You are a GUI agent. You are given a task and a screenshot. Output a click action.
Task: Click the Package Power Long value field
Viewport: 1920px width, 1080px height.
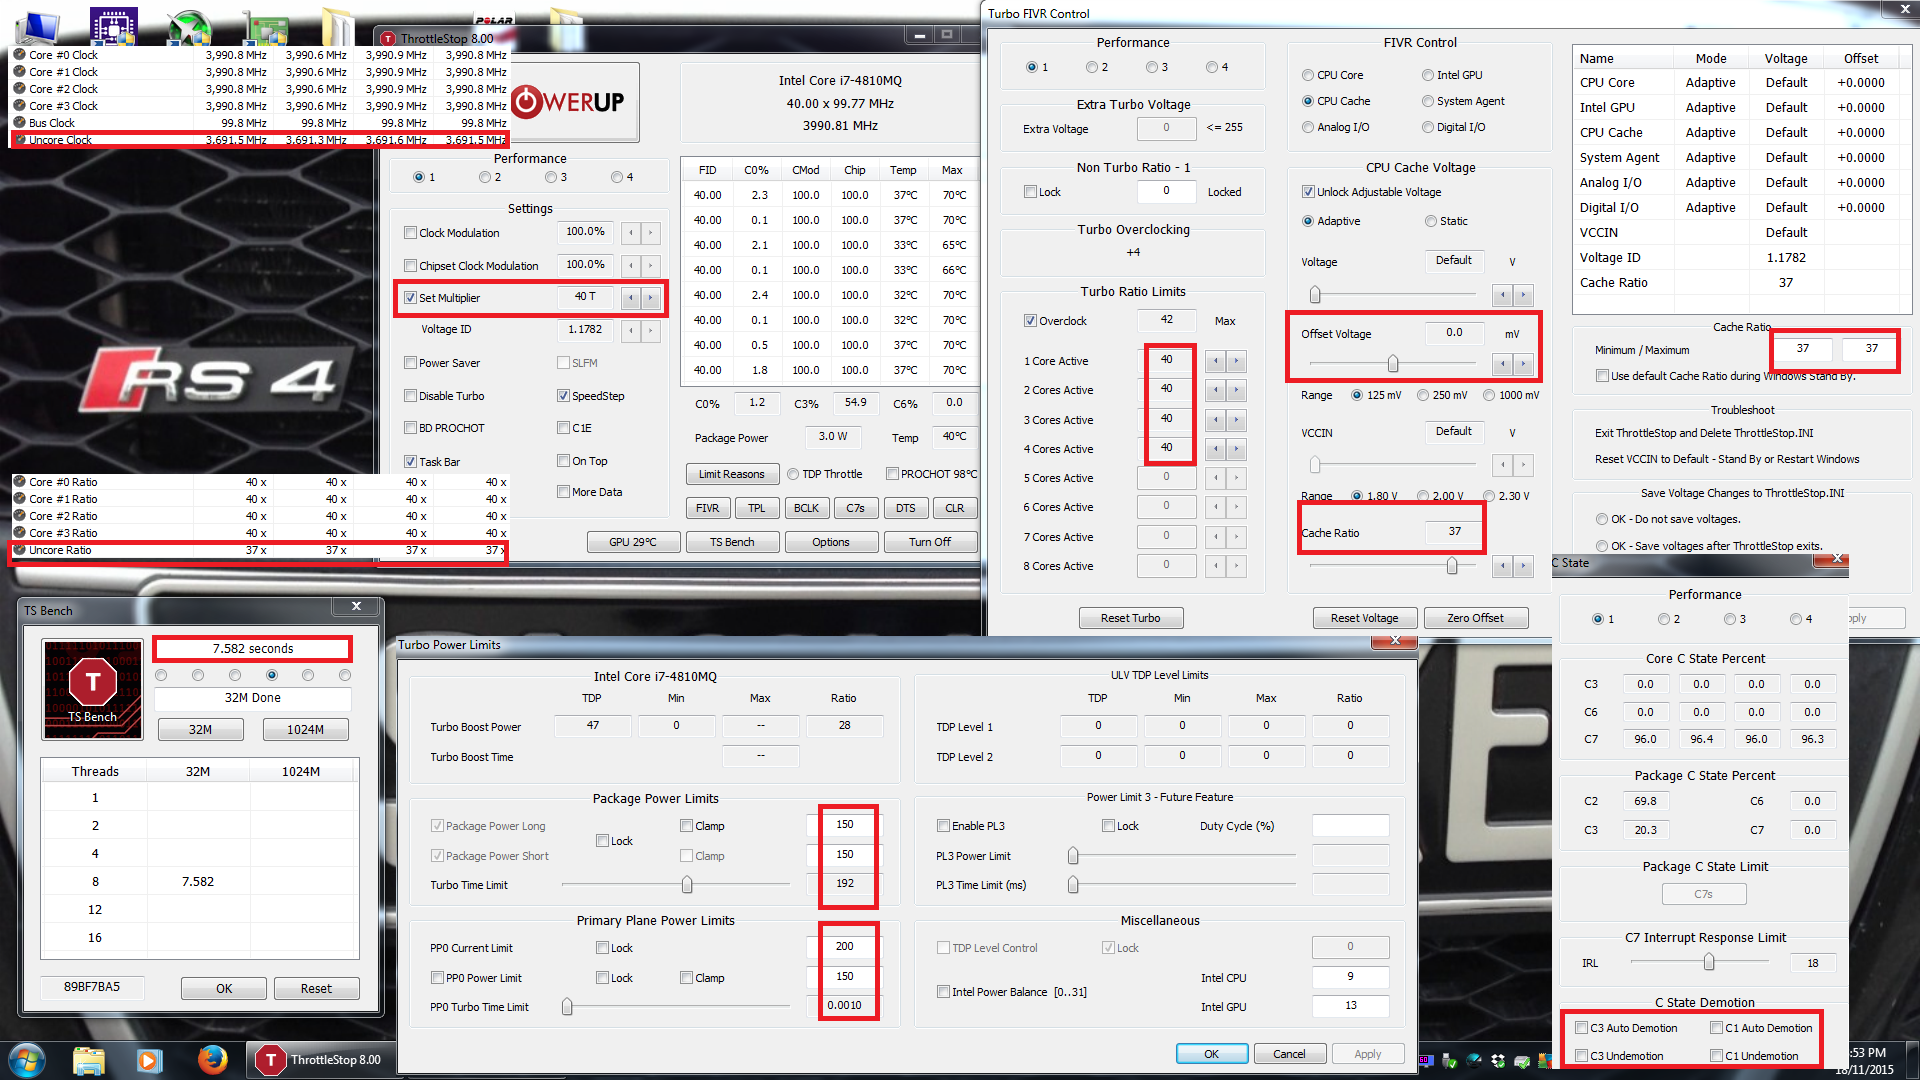click(845, 825)
